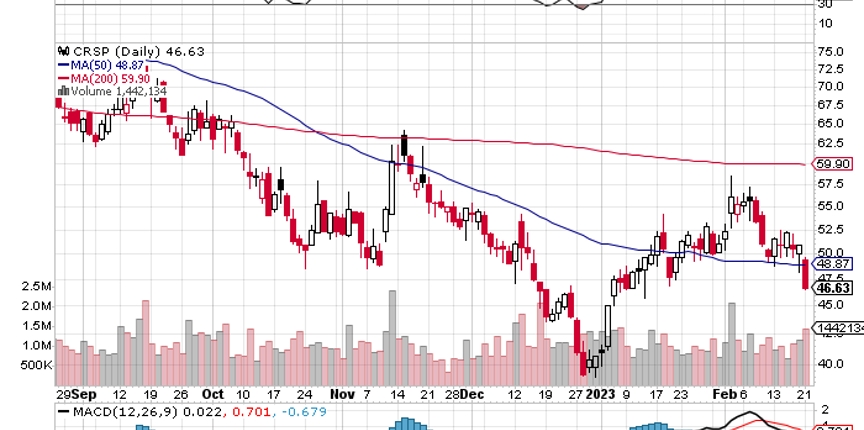Click the bold 46.63 last price tag
Screen dimensions: 864x430
coord(834,287)
